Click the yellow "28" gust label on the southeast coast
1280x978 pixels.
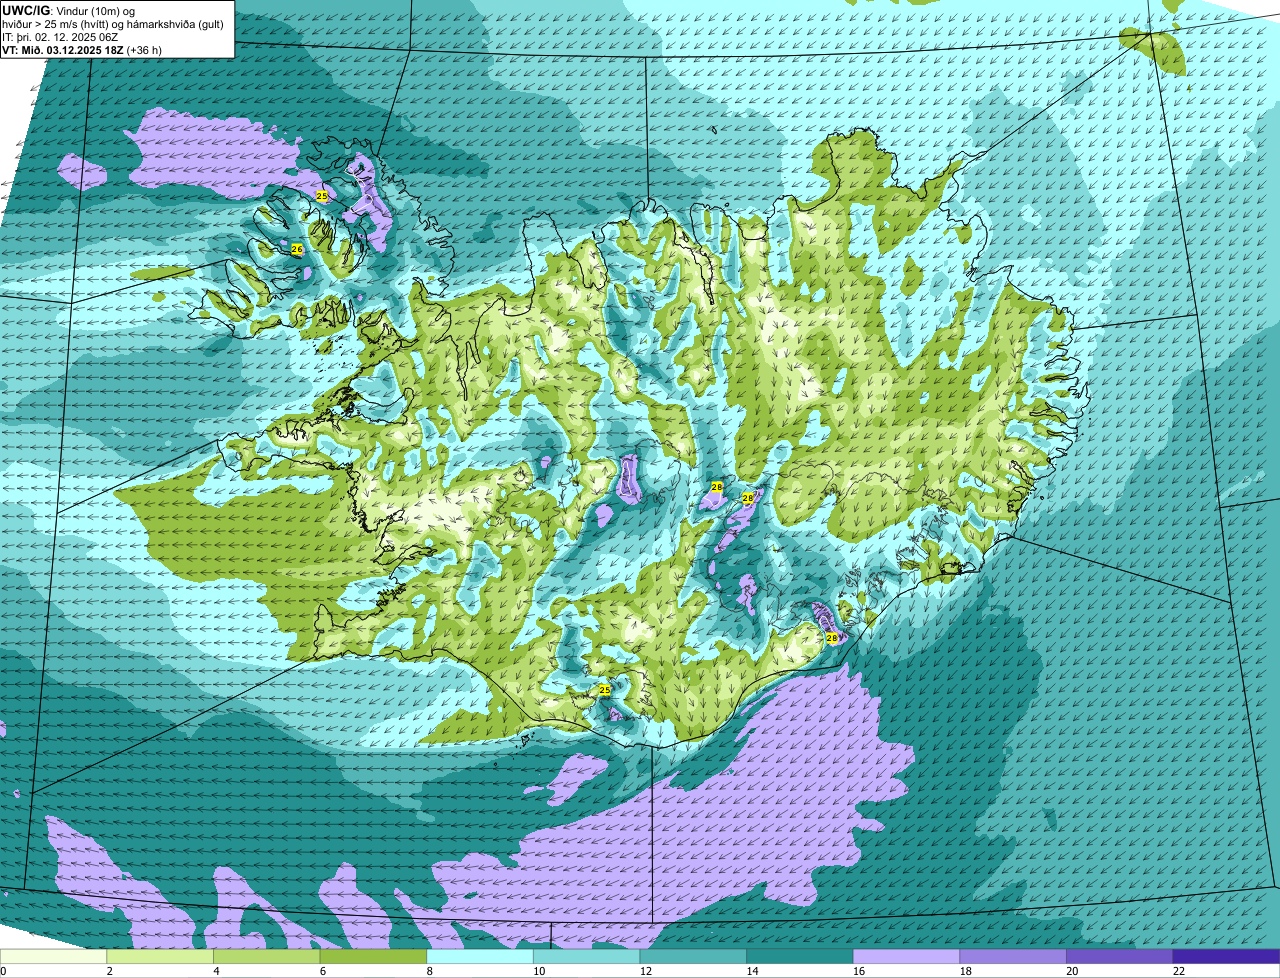(832, 637)
